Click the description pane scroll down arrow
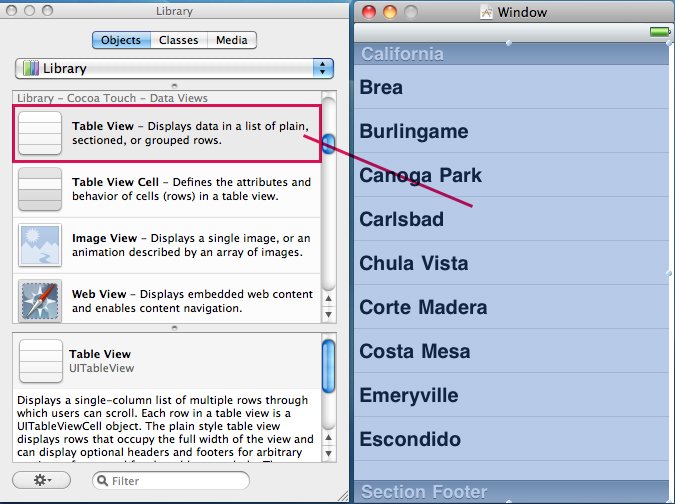 [328, 453]
